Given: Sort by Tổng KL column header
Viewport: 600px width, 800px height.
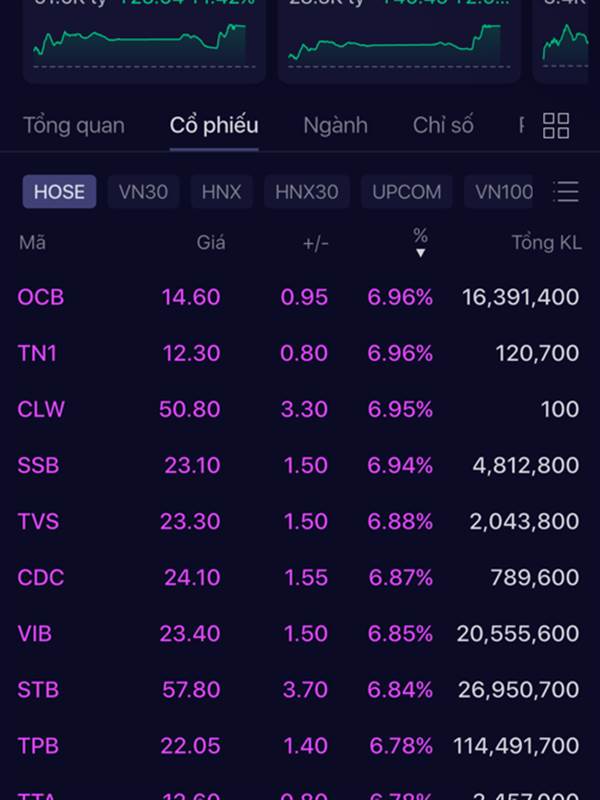Looking at the screenshot, I should 546,242.
